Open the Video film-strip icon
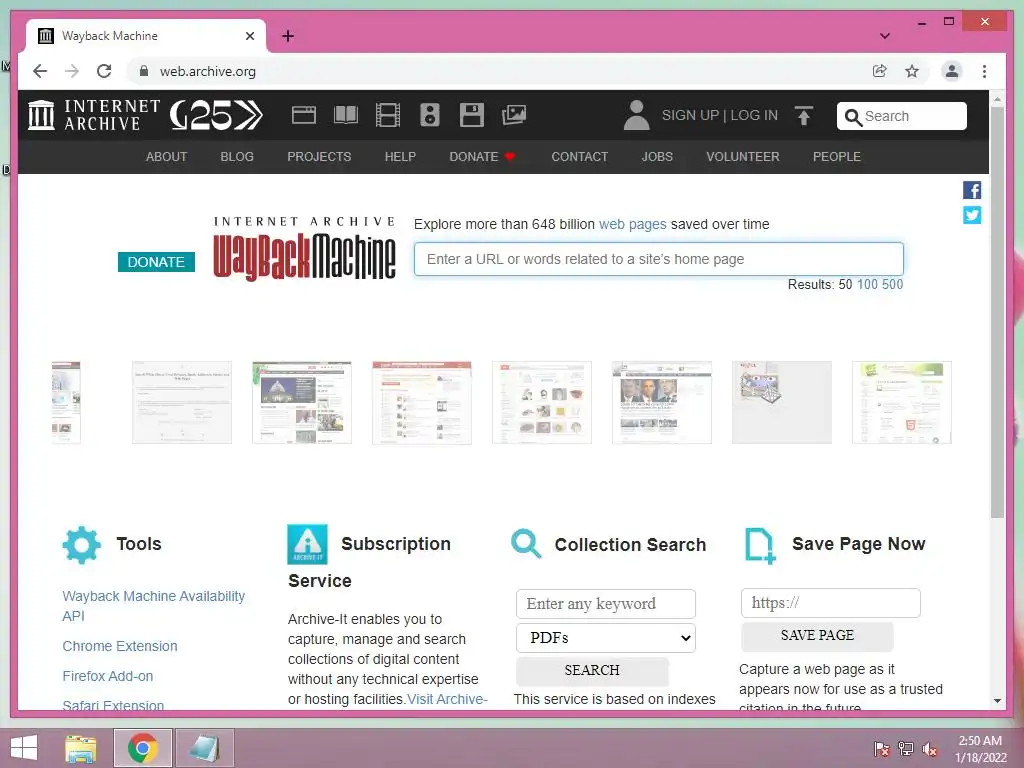 (x=388, y=115)
